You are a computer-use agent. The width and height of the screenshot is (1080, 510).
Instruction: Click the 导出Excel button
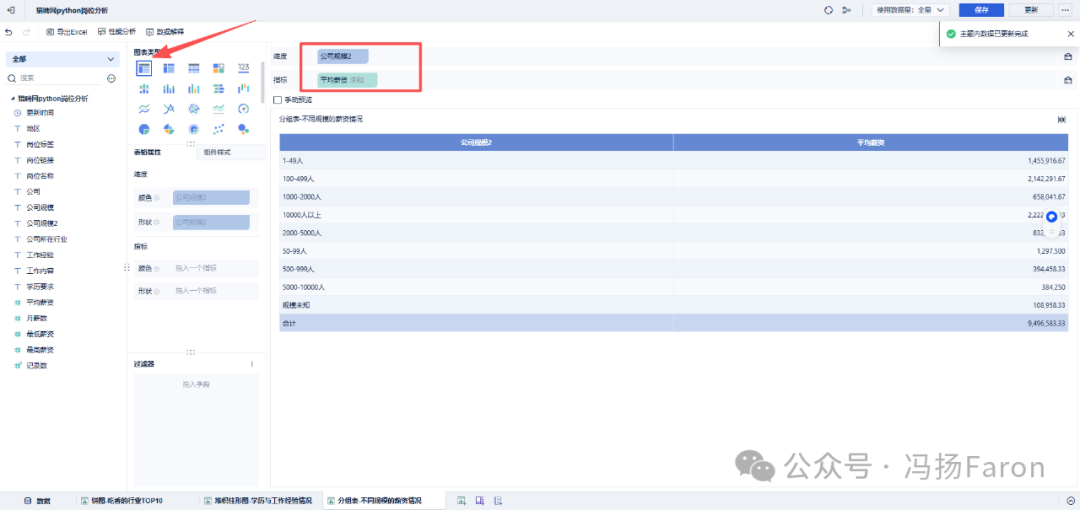[x=67, y=32]
